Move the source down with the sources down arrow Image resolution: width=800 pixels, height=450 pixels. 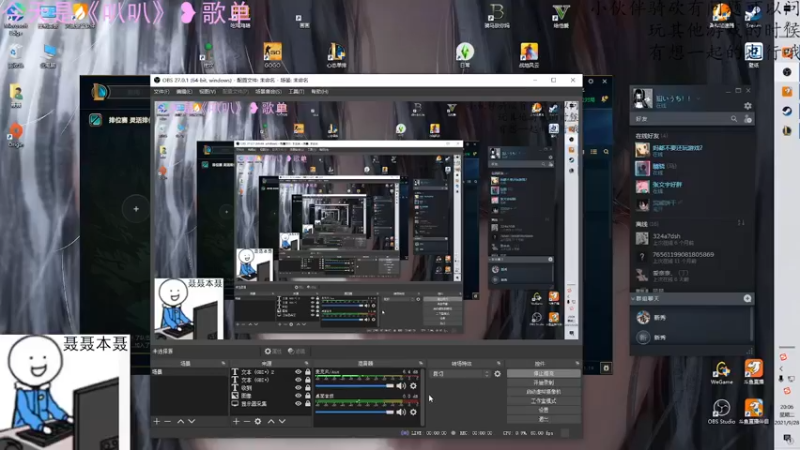tap(282, 421)
